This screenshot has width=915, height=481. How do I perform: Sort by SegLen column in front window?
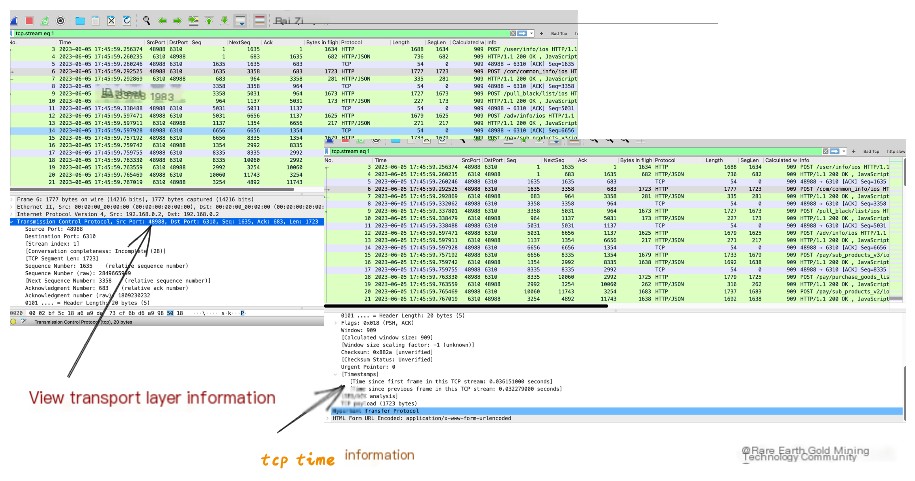click(x=750, y=160)
